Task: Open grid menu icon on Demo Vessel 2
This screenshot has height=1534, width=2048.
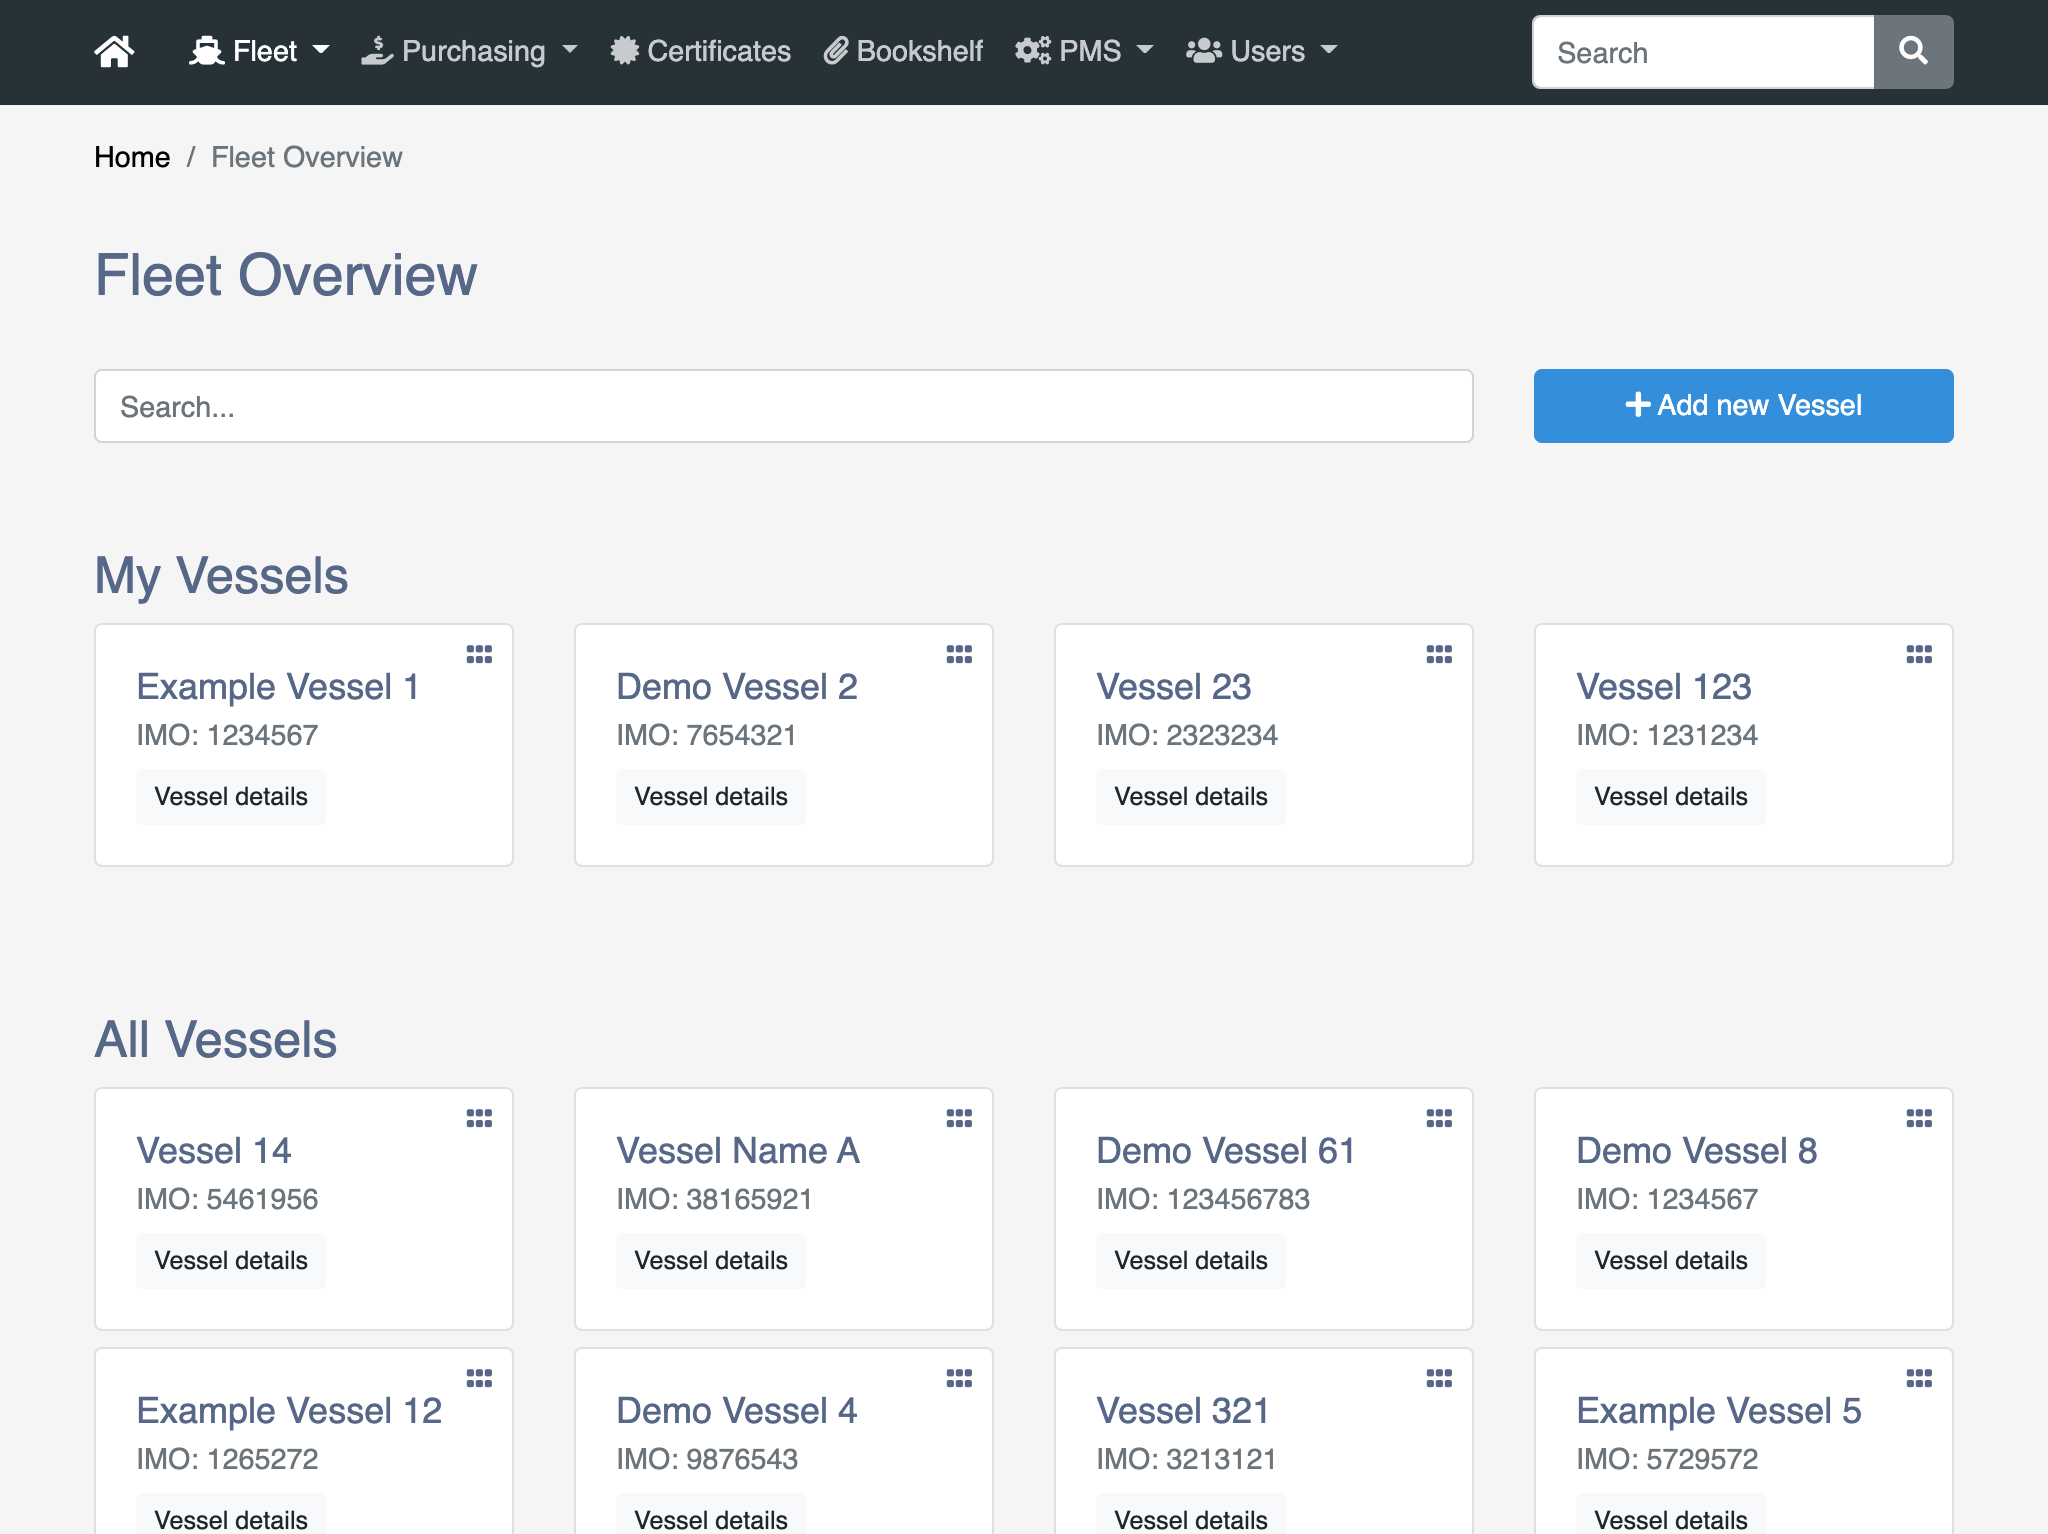Action: pos(959,654)
